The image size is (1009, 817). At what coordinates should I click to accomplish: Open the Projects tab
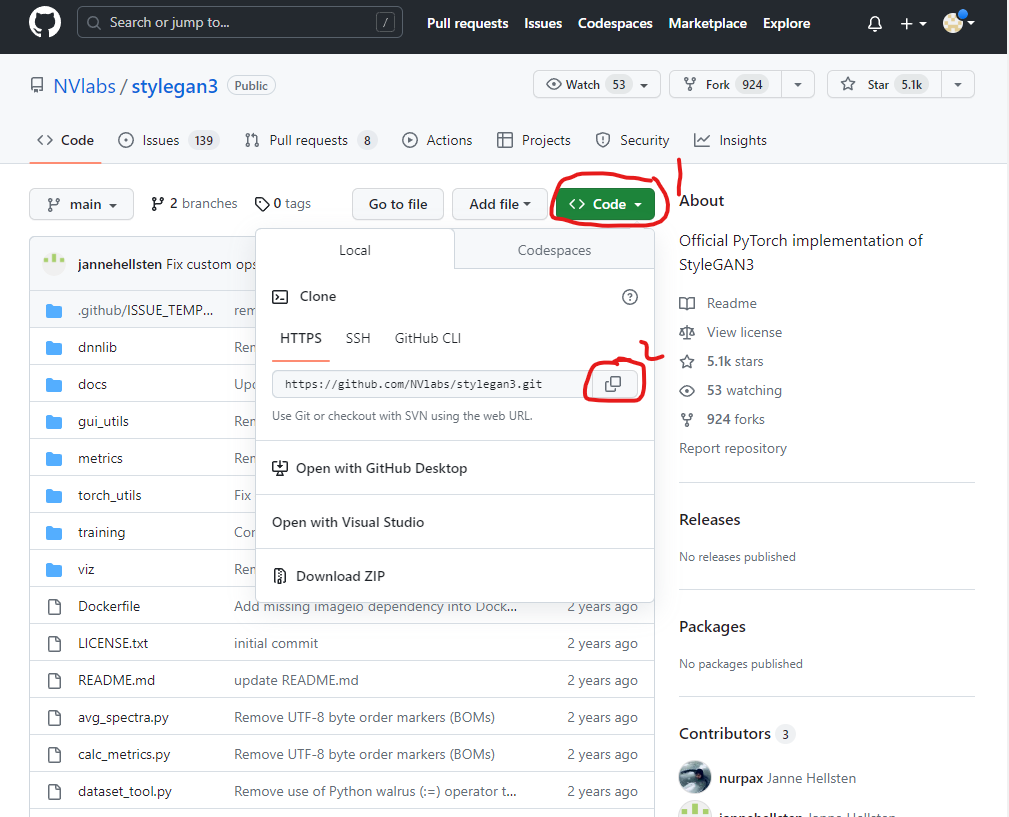pyautogui.click(x=534, y=140)
